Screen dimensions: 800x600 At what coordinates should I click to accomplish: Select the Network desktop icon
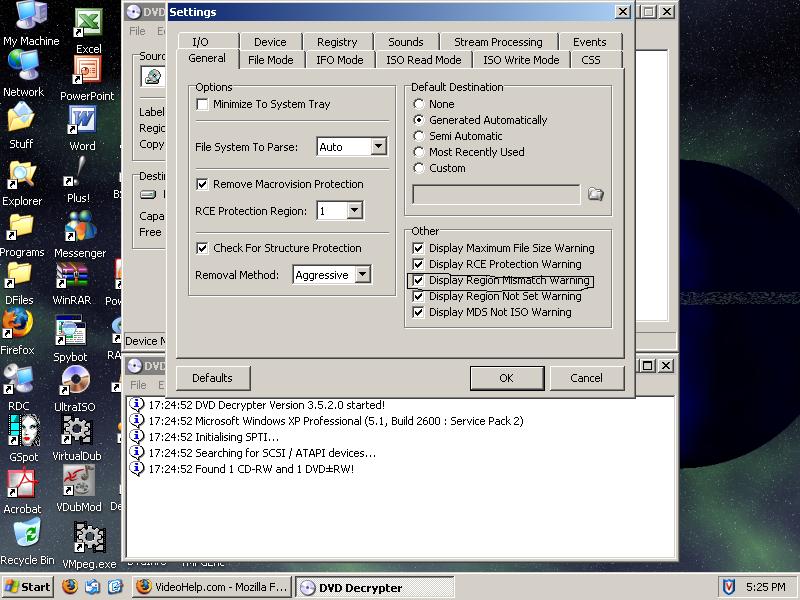pos(23,74)
